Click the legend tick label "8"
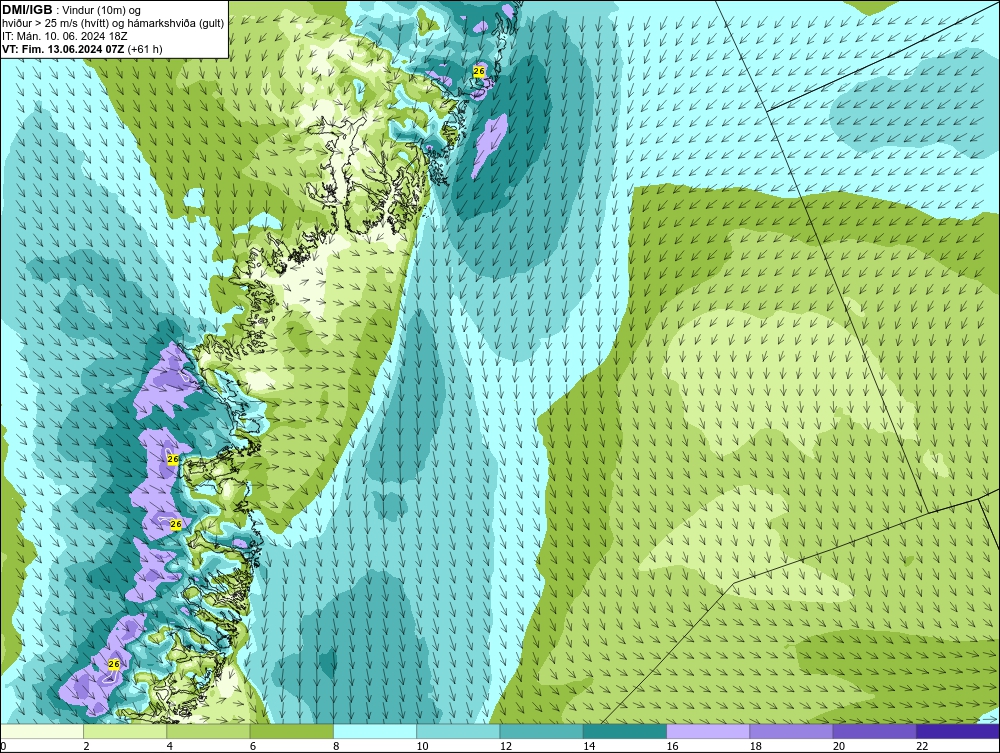1000x753 pixels. [336, 747]
